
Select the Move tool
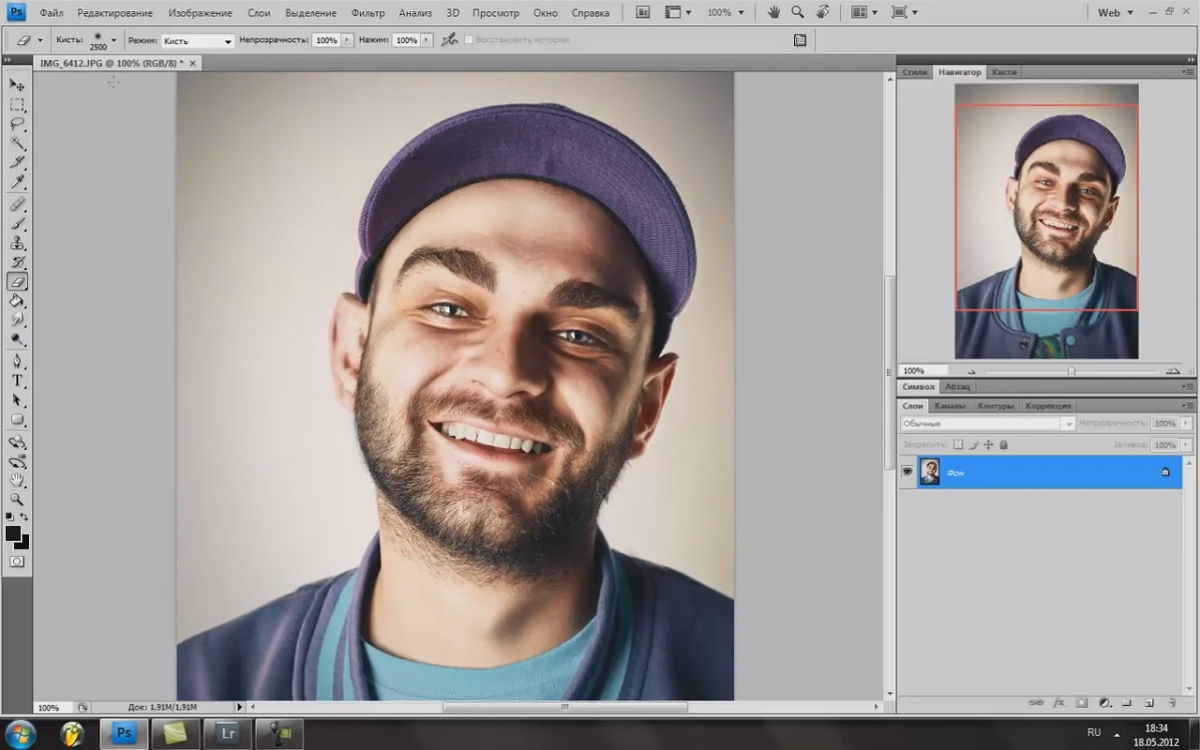click(17, 85)
